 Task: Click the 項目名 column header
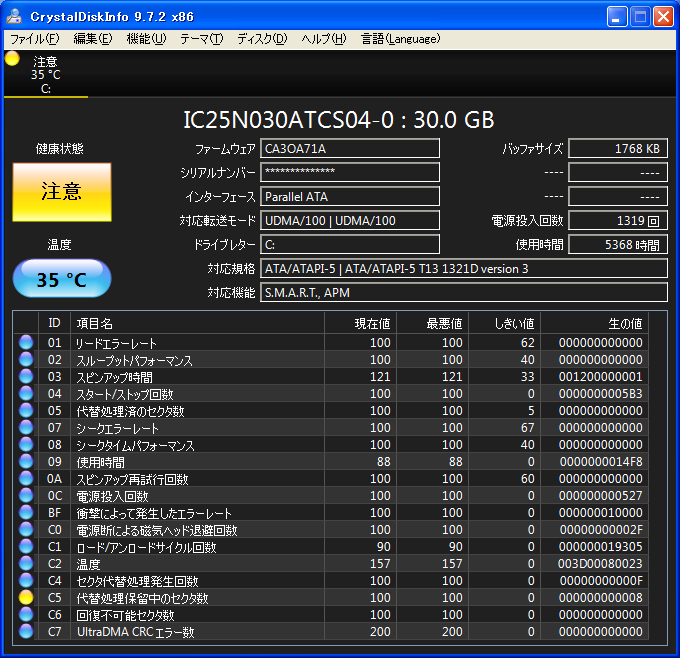197,323
